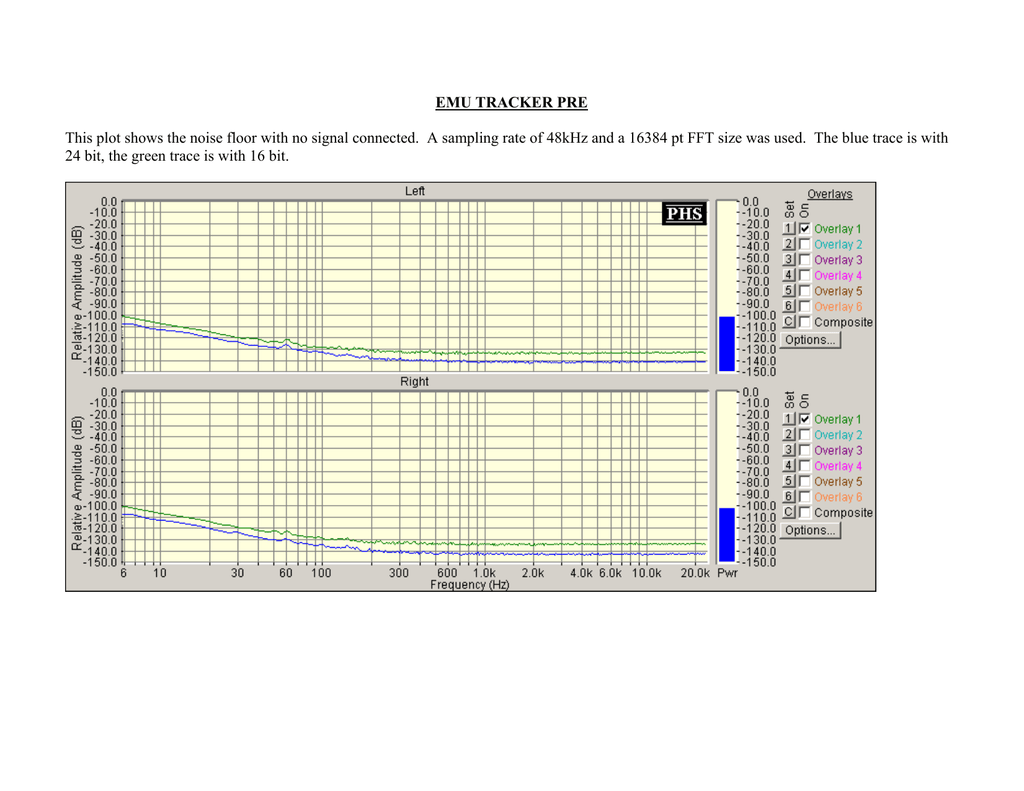Enable Overlay 6 checkbox for the Right channel

click(x=805, y=497)
